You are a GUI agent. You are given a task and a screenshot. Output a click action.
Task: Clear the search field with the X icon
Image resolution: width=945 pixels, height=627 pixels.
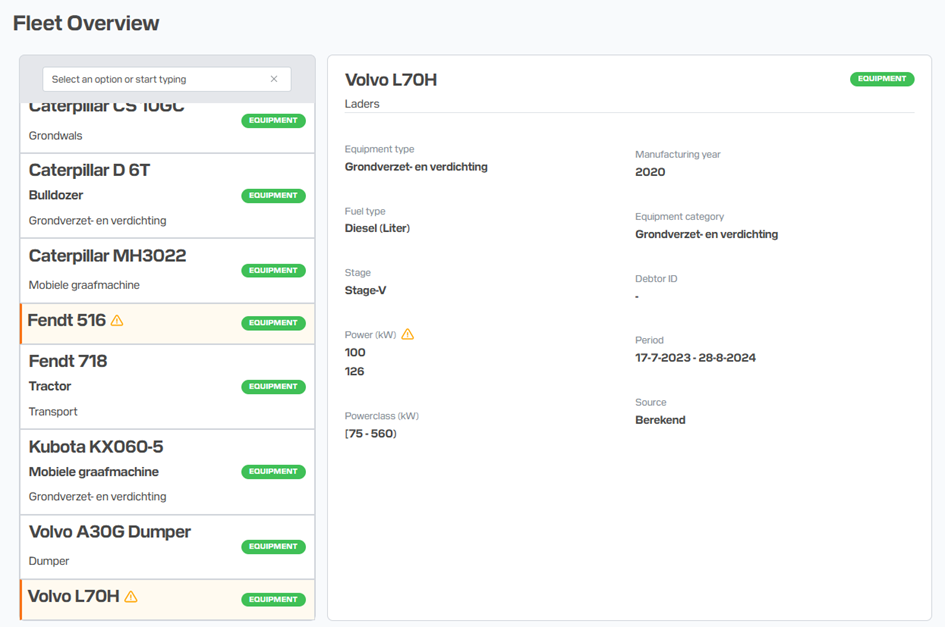pos(274,79)
